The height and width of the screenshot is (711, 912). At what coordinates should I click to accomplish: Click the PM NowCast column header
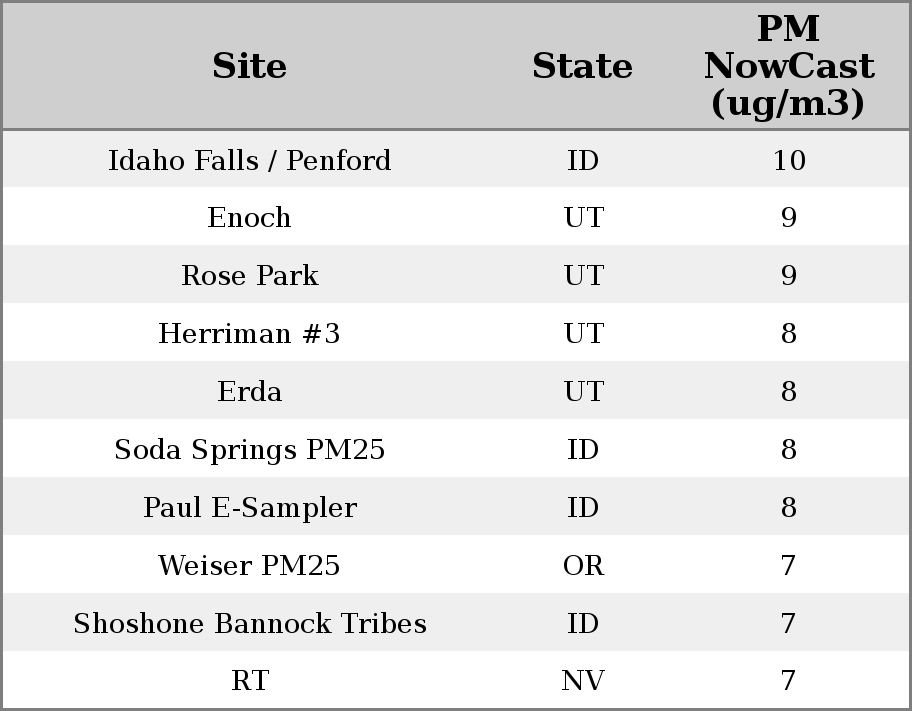(788, 66)
